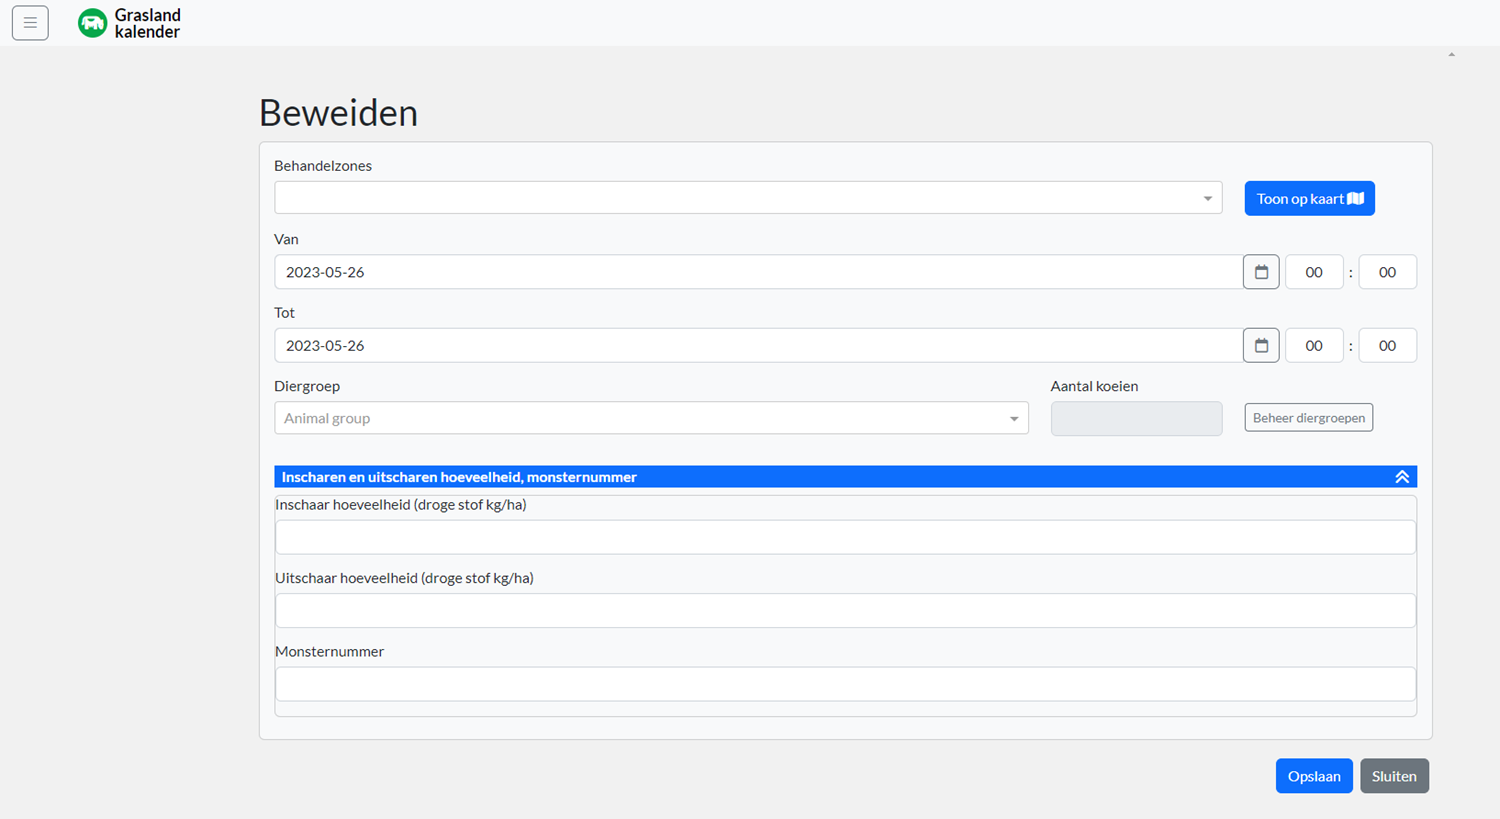Close the form with Sluiten
This screenshot has width=1500, height=819.
coord(1393,776)
